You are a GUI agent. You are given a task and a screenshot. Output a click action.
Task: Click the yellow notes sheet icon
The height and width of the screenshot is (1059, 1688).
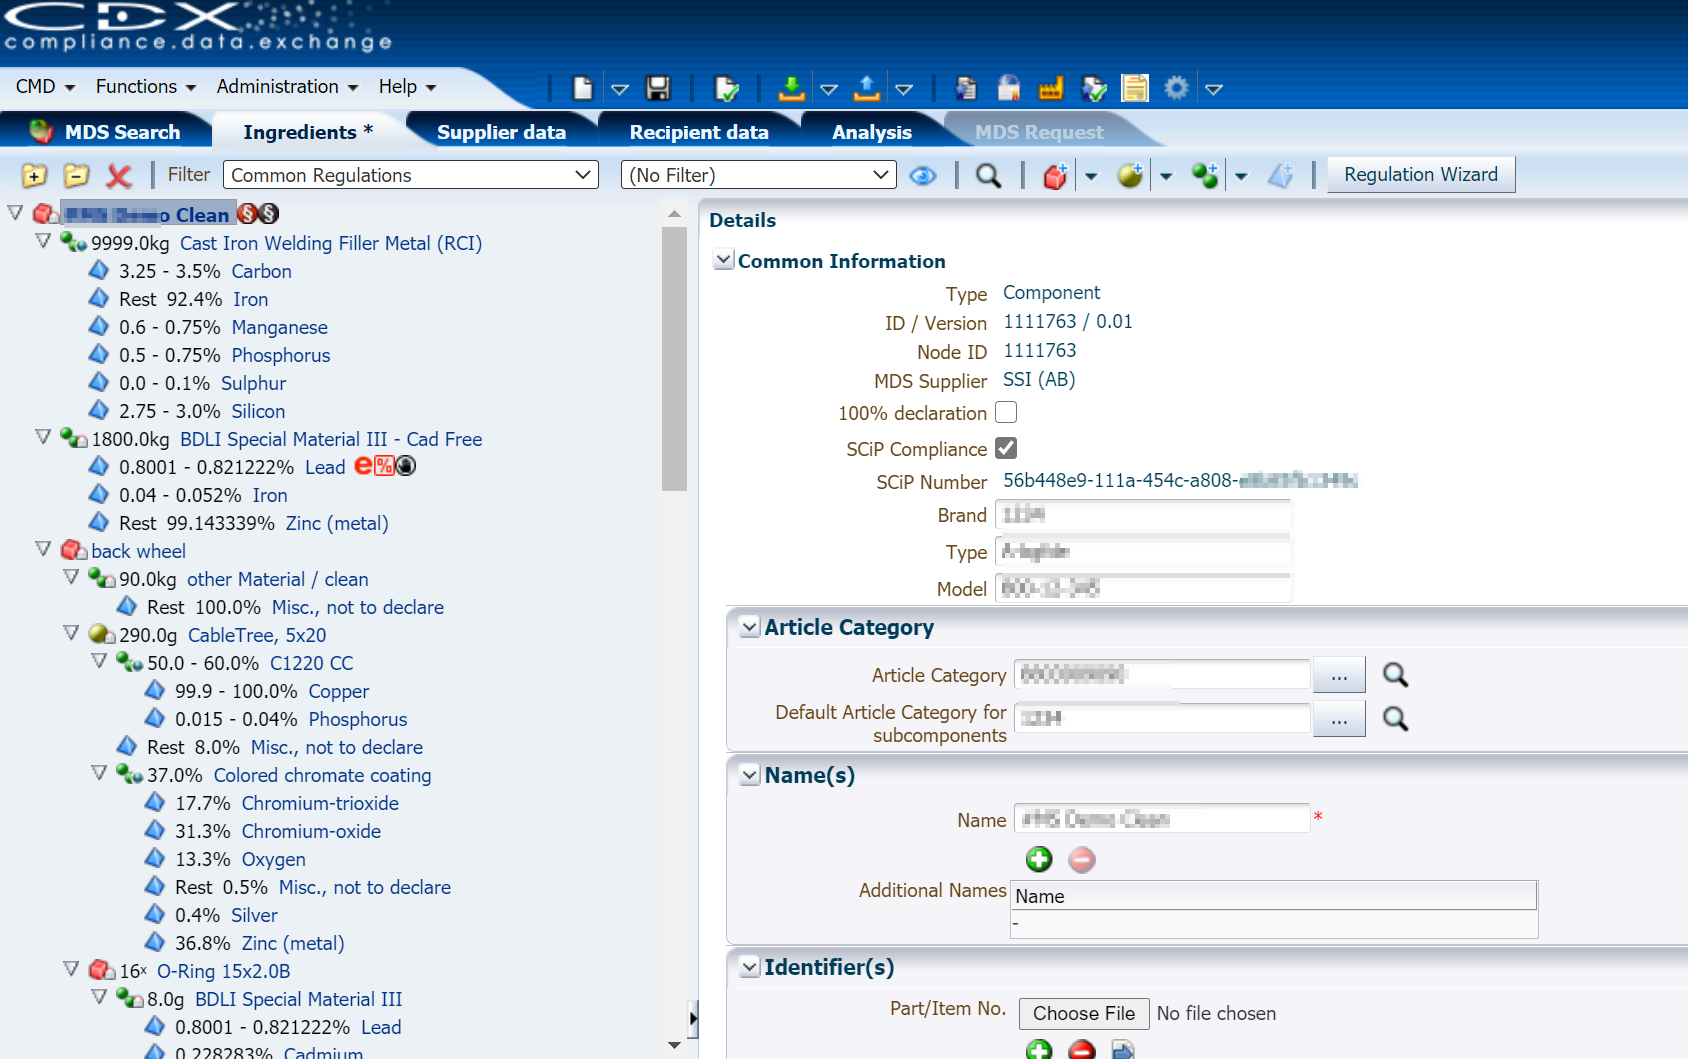1135,88
